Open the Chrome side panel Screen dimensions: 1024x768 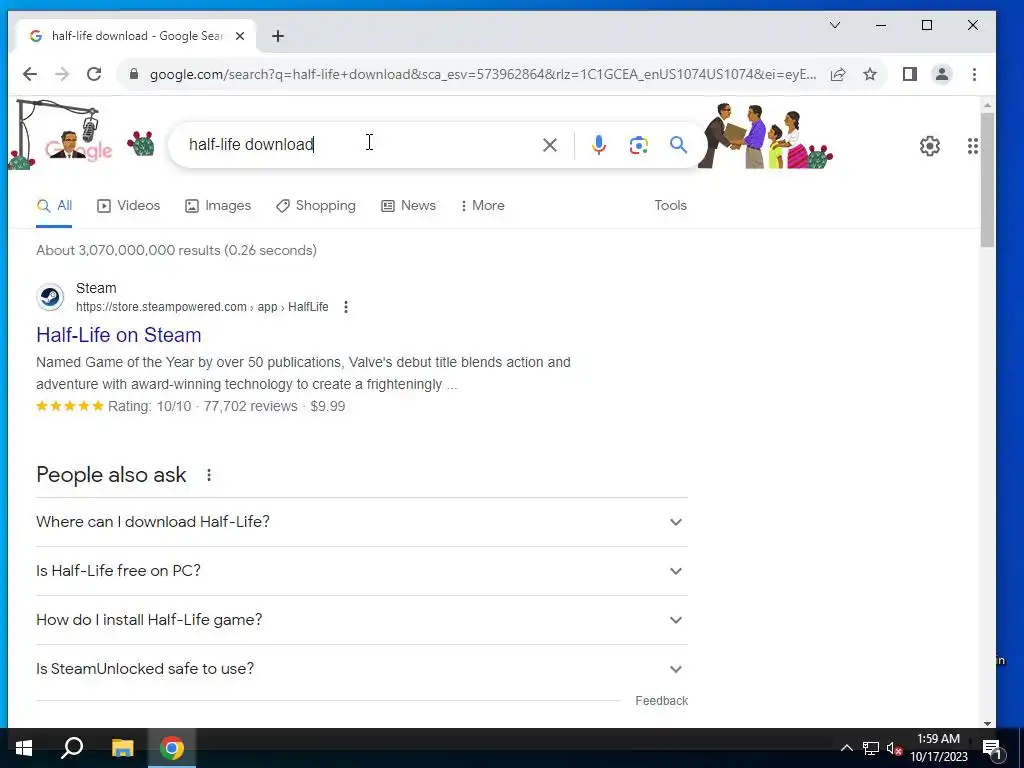coord(910,74)
